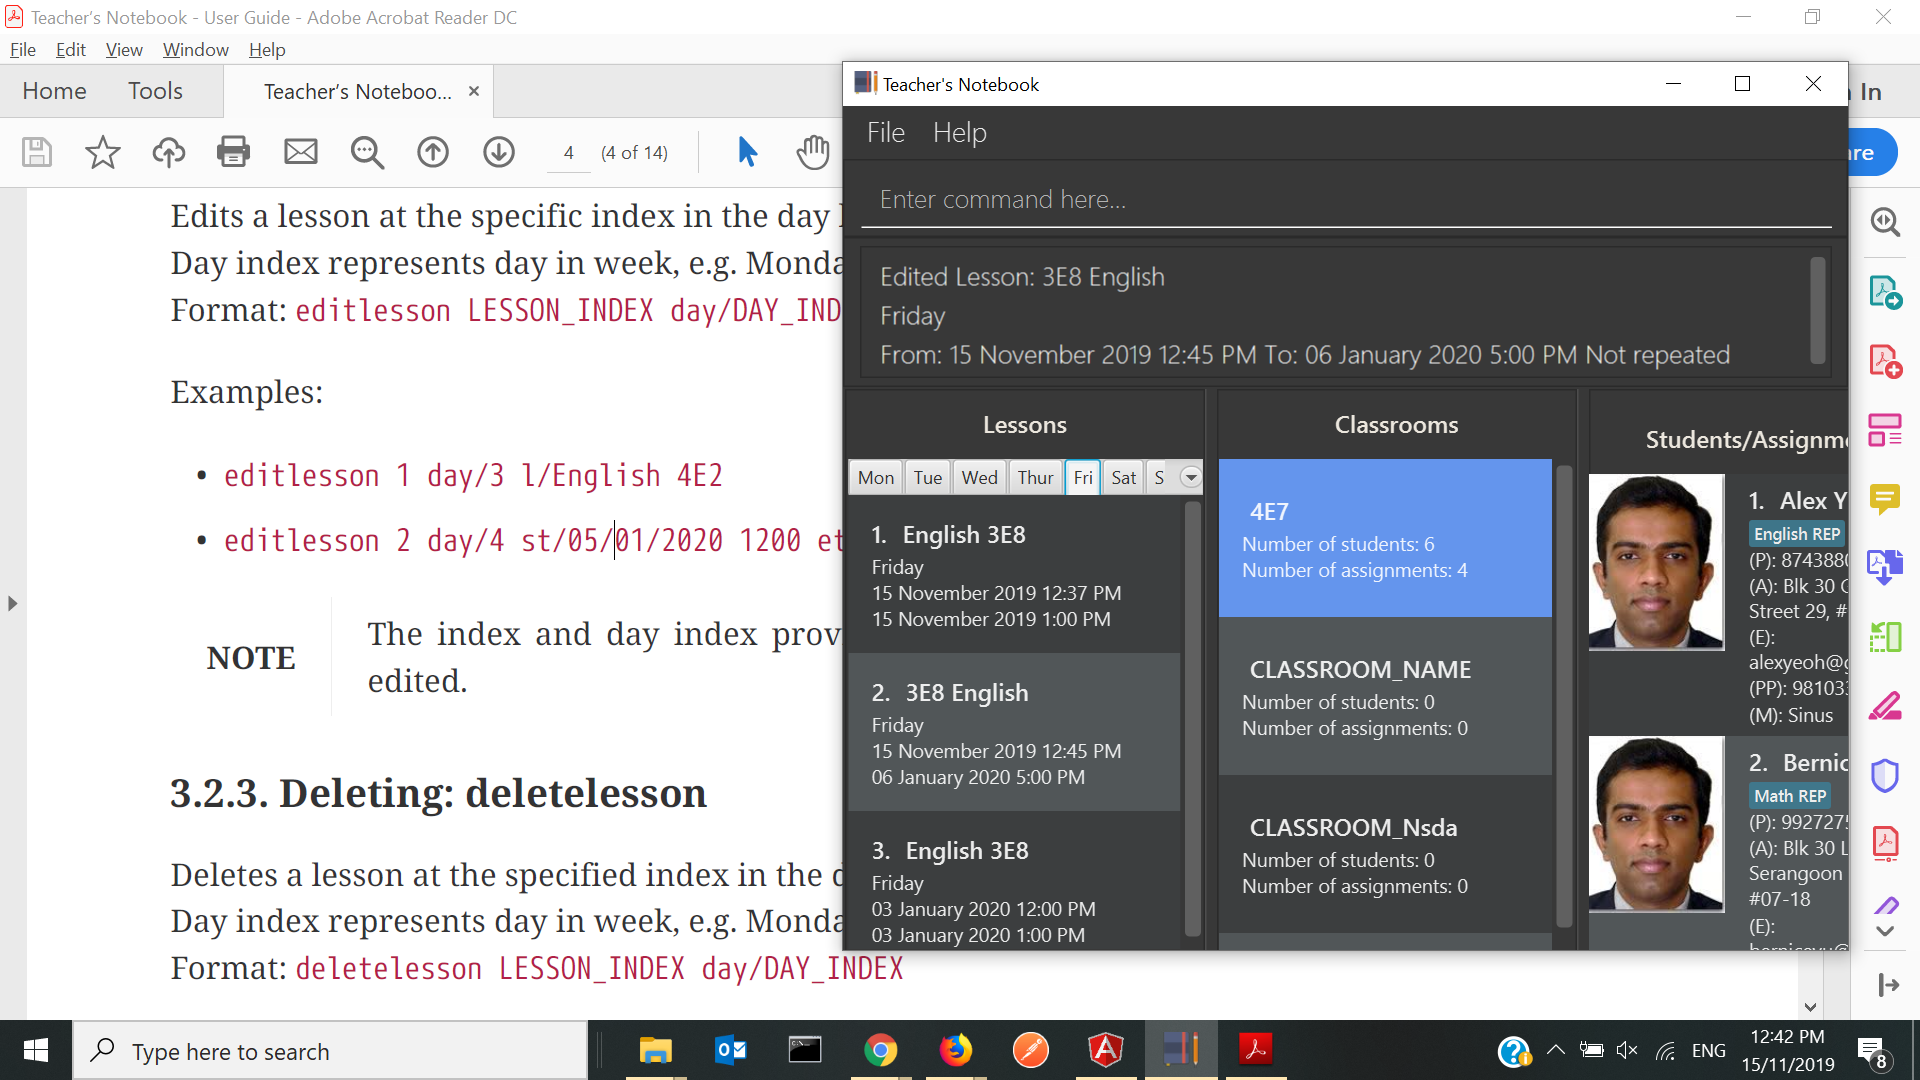Viewport: 1920px width, 1080px height.
Task: Open the Comment tool in right pane
Action: 1885,498
